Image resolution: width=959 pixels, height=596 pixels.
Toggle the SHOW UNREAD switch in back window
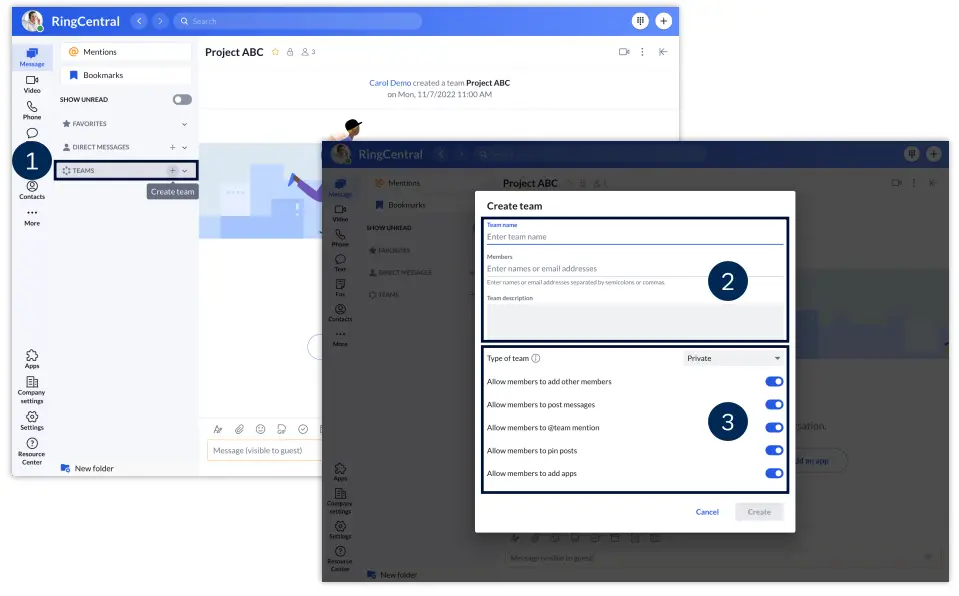tap(182, 100)
